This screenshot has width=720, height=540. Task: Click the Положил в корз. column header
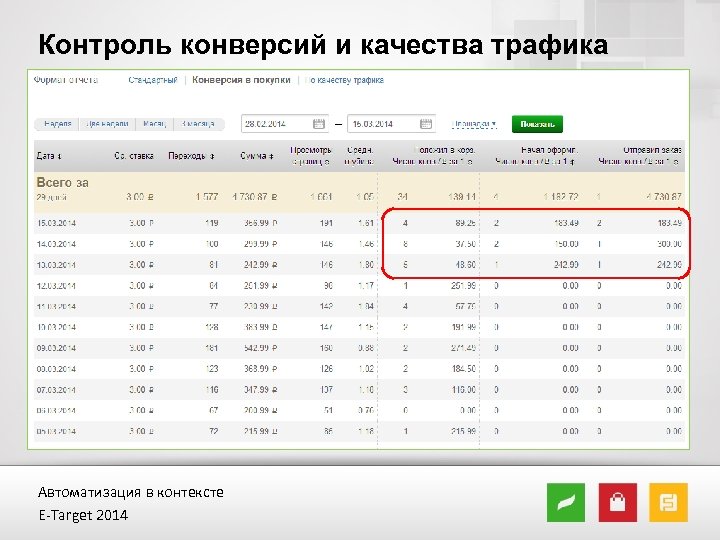[434, 156]
